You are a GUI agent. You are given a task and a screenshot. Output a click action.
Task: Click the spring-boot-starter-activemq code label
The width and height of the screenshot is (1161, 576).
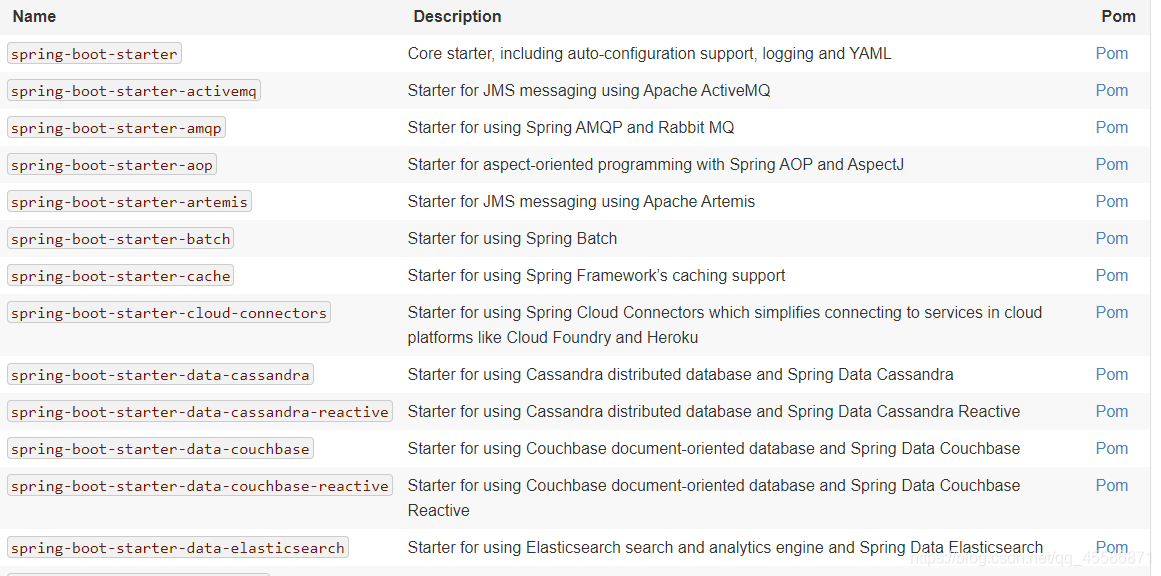click(134, 92)
